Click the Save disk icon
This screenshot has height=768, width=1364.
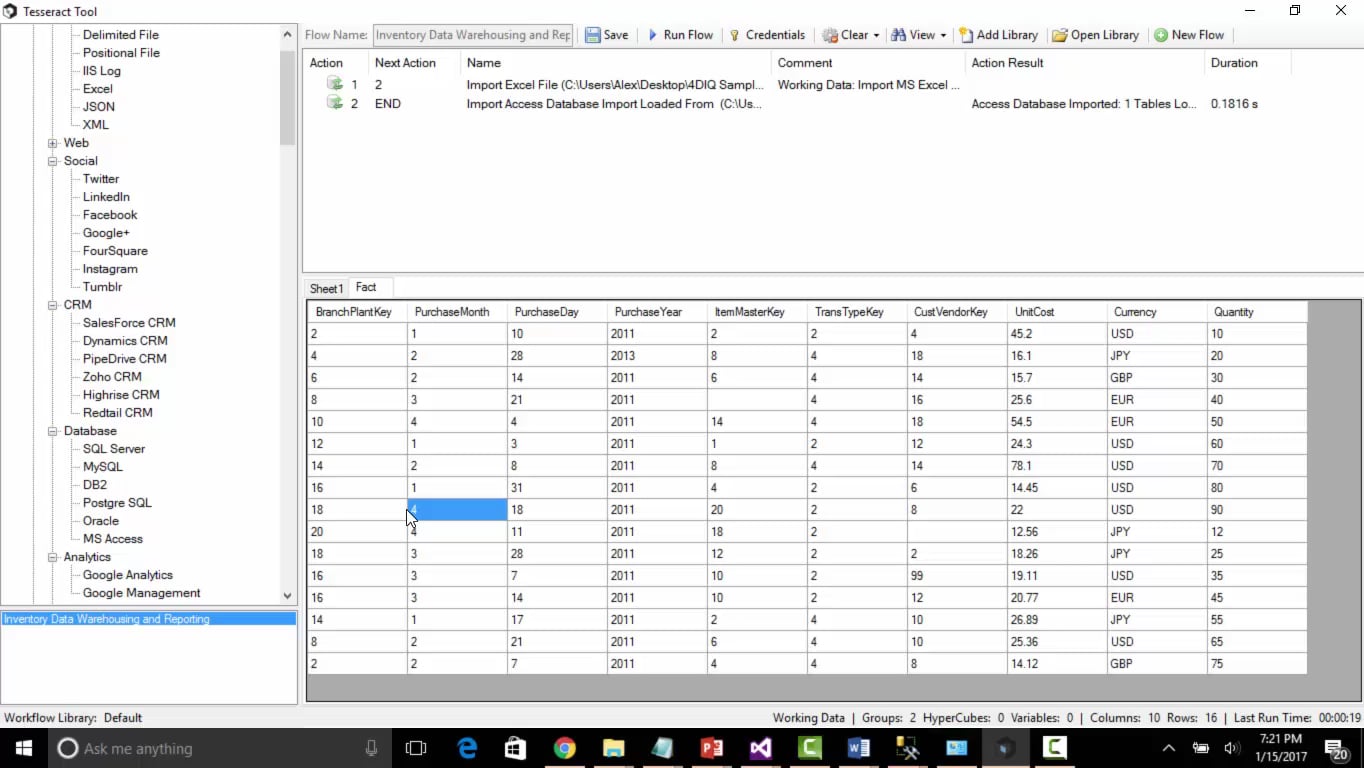(x=593, y=35)
